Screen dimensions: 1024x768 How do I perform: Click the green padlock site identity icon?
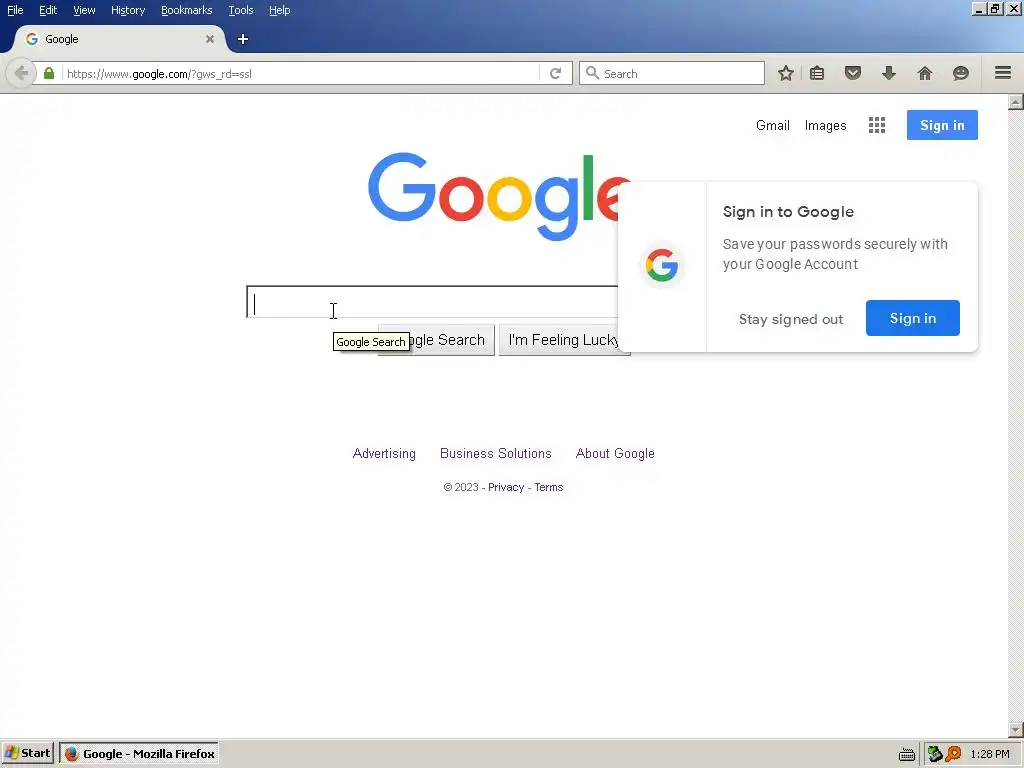[x=49, y=73]
